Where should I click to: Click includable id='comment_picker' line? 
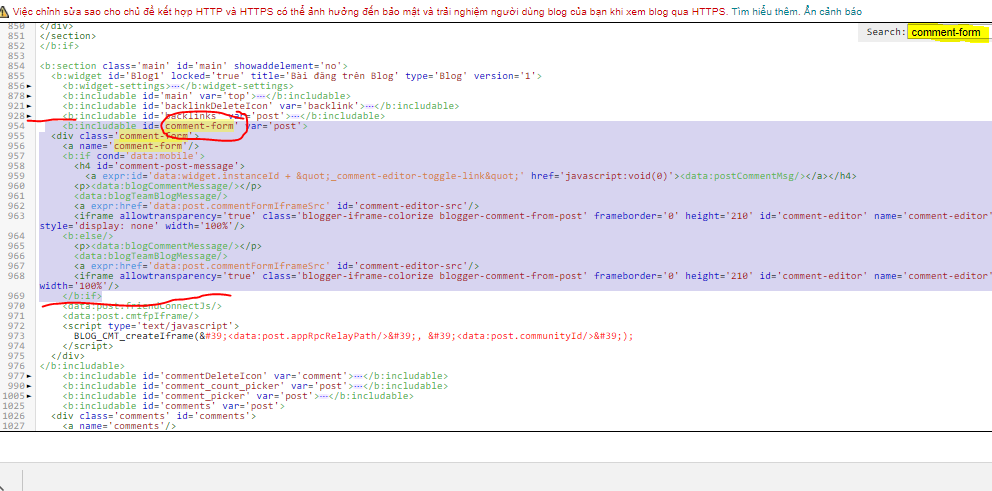(238, 396)
